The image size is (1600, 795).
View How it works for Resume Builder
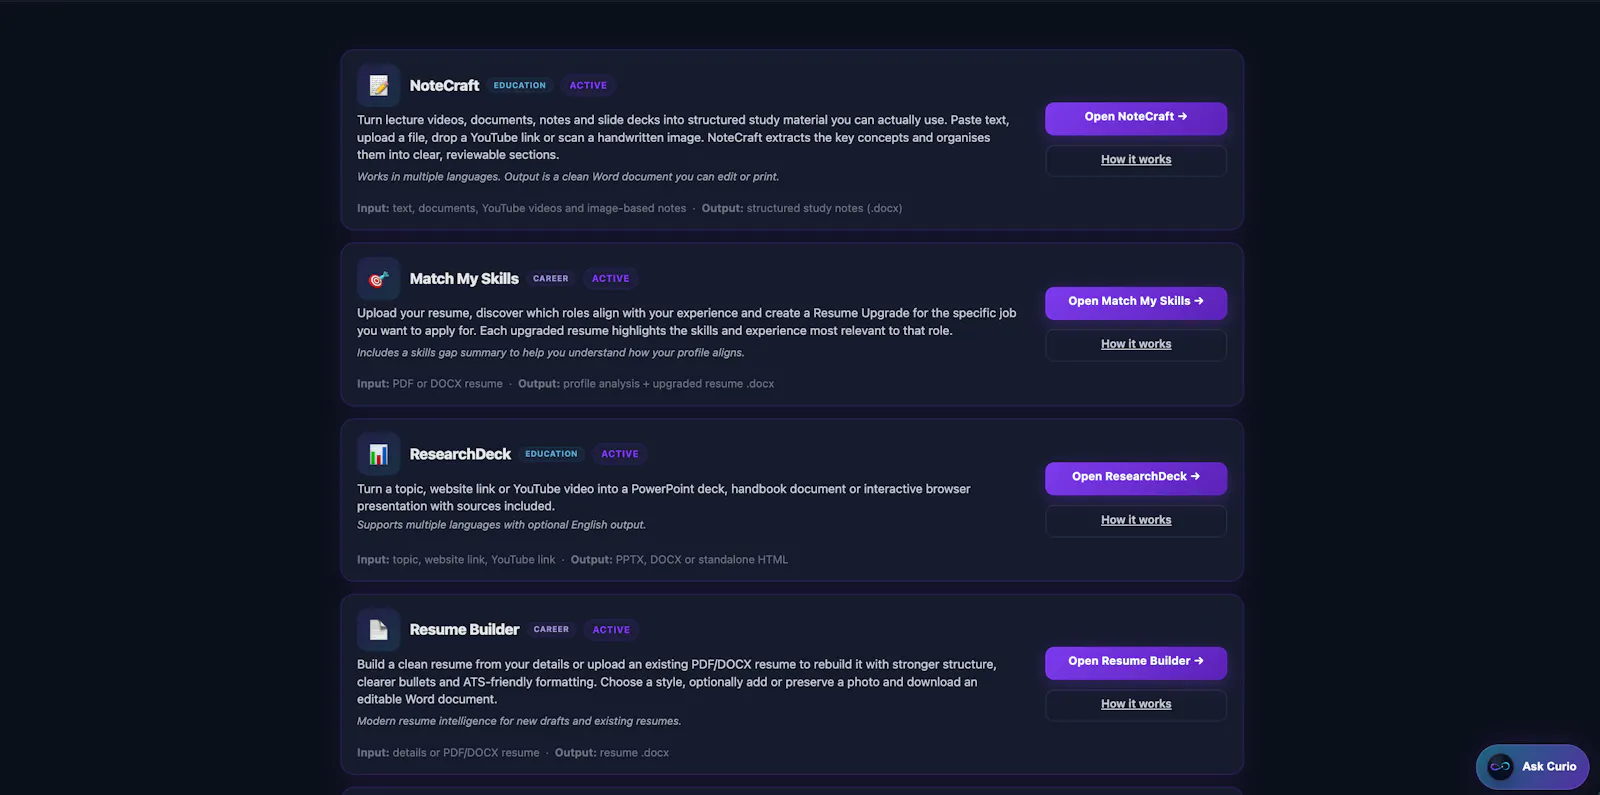(1136, 704)
